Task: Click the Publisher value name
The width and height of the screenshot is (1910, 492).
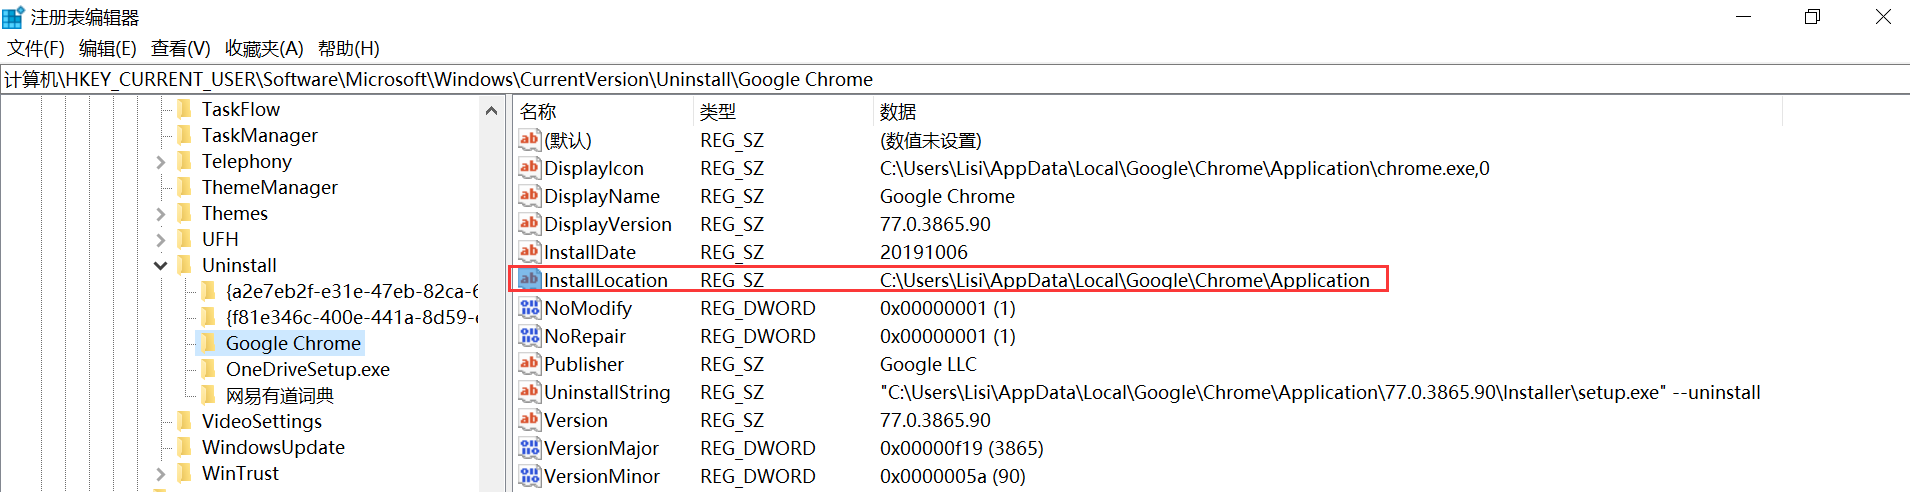Action: [x=584, y=364]
